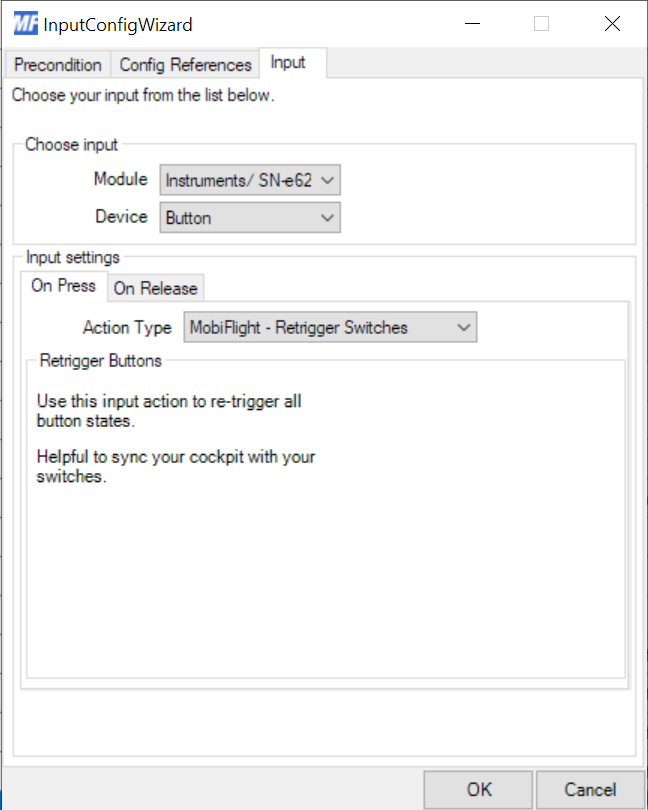Open the Config References tab
The width and height of the screenshot is (648, 810).
click(x=186, y=65)
